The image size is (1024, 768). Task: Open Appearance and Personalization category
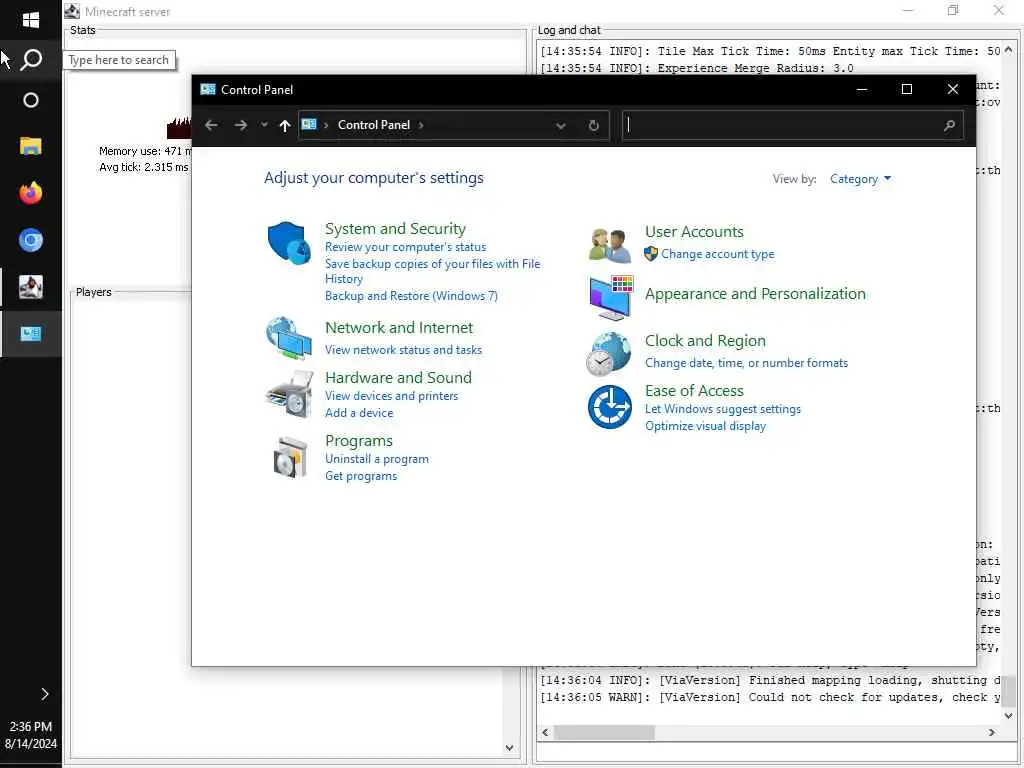[x=755, y=294]
